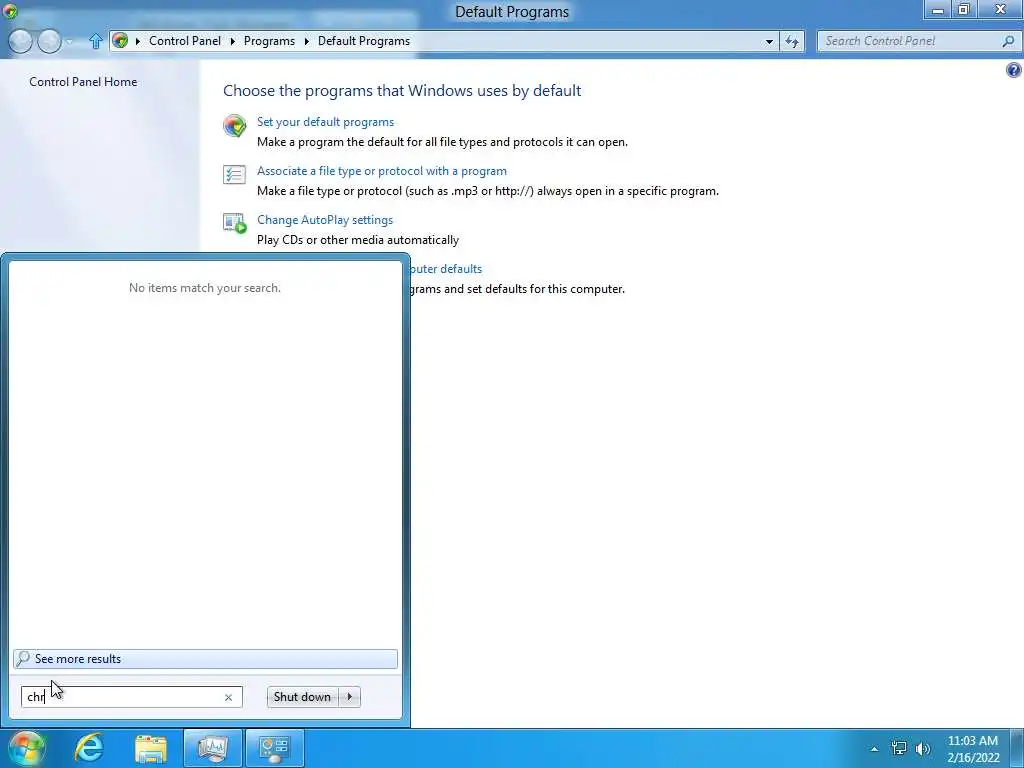
Task: Click the Control Panel search magnifier icon
Action: point(1008,41)
